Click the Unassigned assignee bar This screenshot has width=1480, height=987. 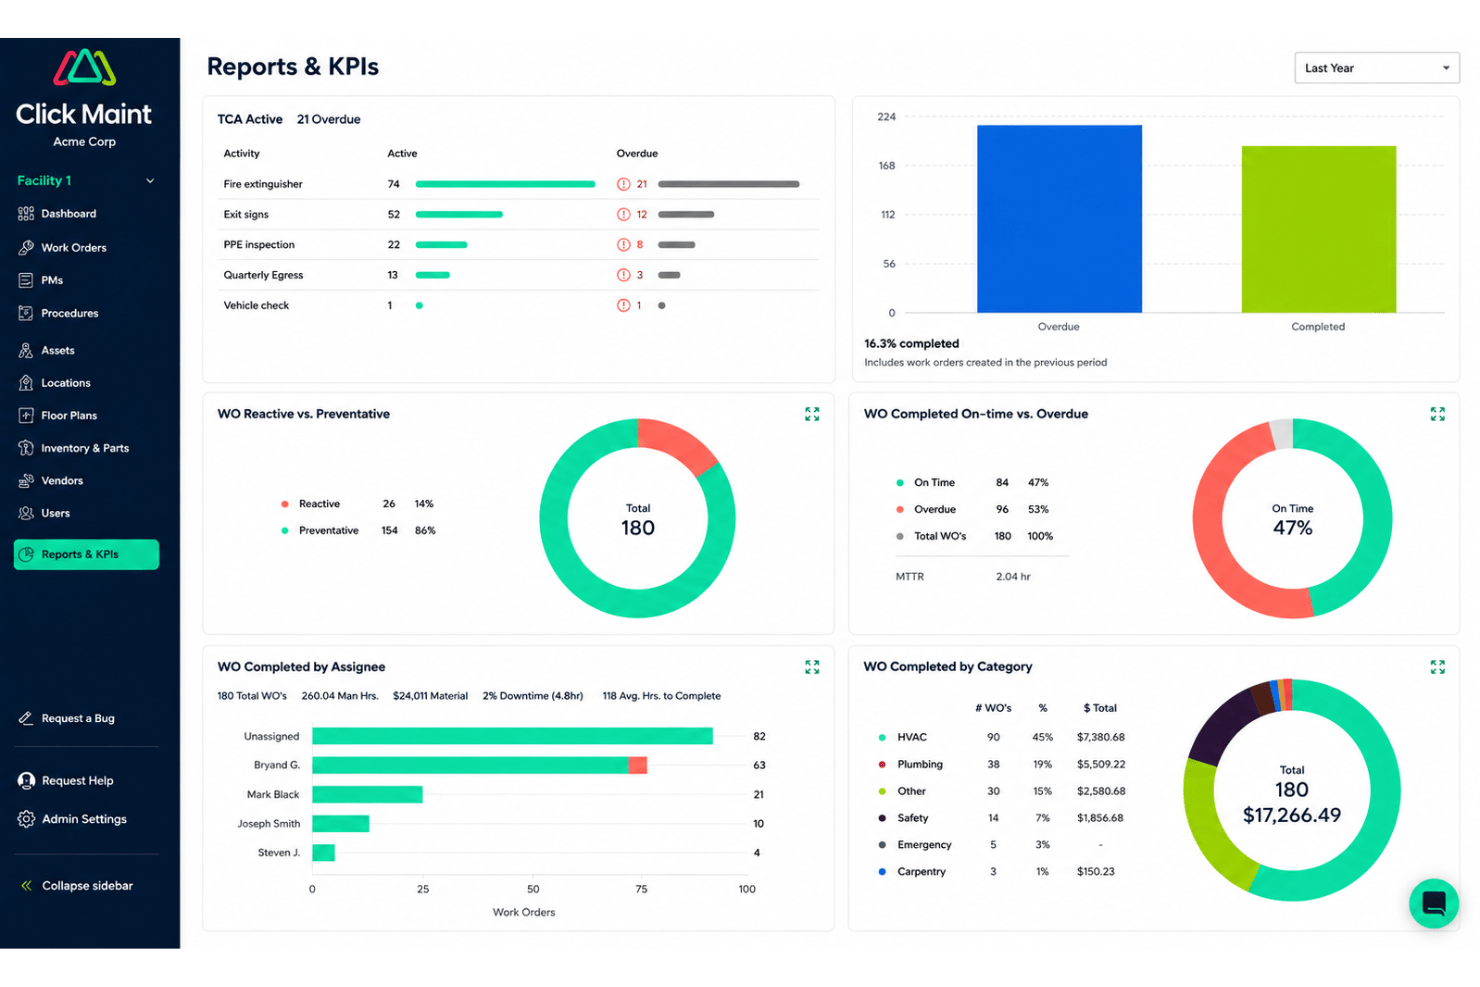[512, 736]
